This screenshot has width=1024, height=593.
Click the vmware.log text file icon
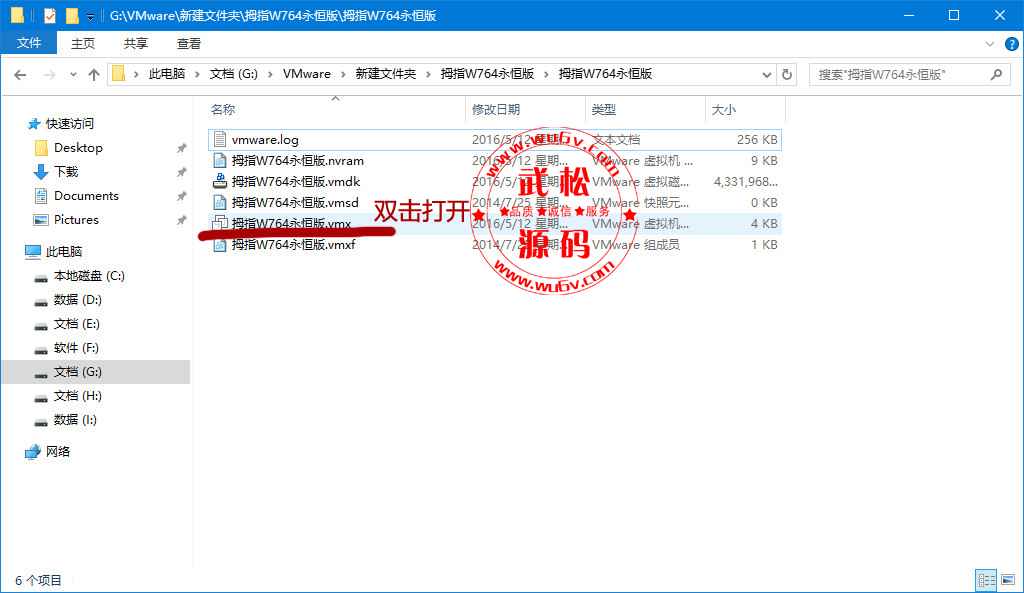pos(220,140)
